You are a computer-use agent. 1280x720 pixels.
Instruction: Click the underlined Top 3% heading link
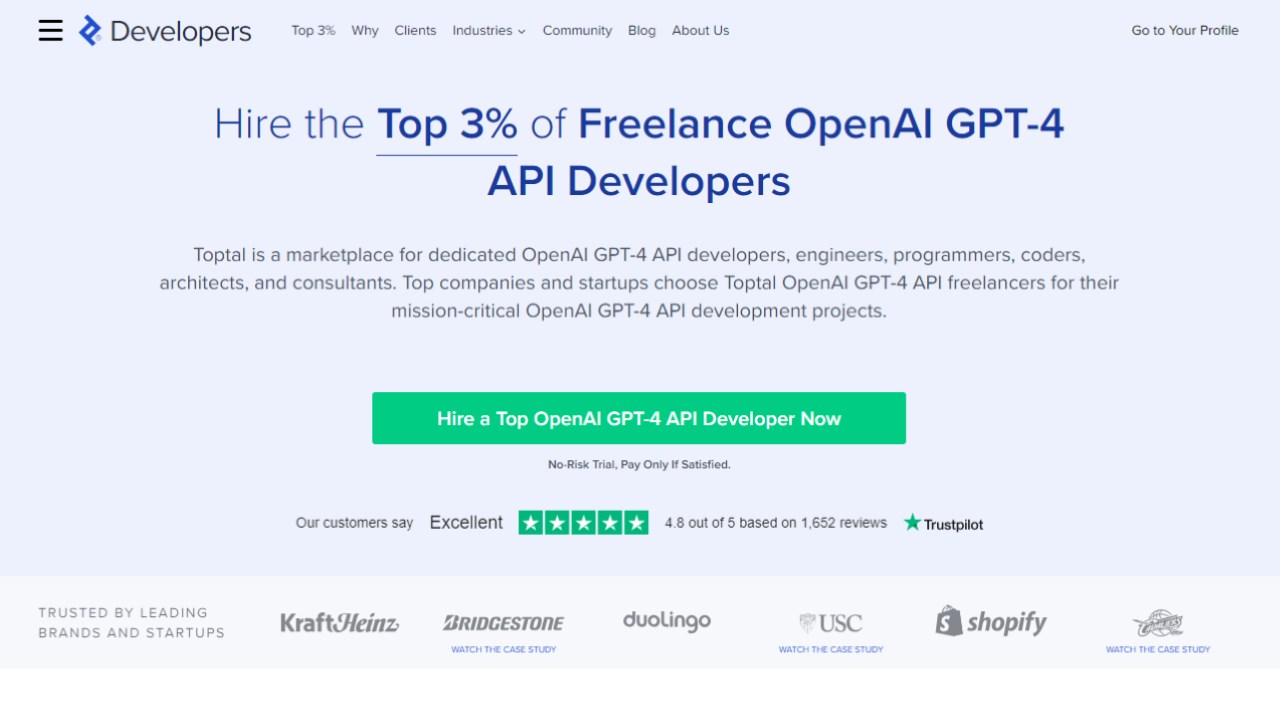pos(447,125)
